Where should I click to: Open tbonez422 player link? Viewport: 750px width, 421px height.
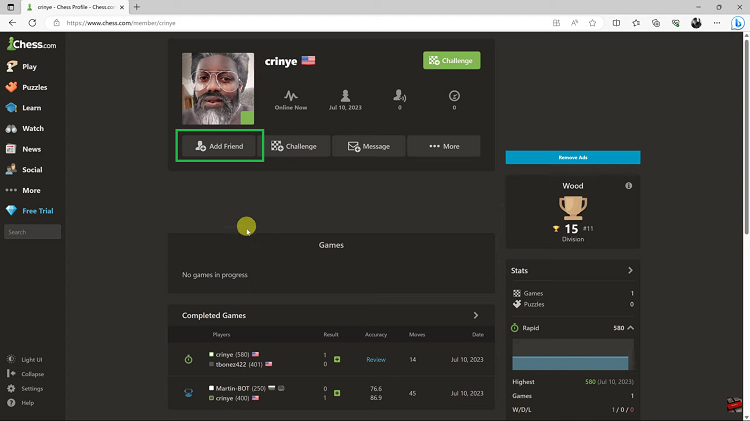(x=231, y=364)
